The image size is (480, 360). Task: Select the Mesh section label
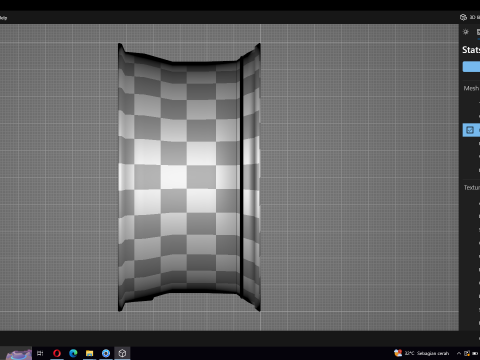click(471, 88)
